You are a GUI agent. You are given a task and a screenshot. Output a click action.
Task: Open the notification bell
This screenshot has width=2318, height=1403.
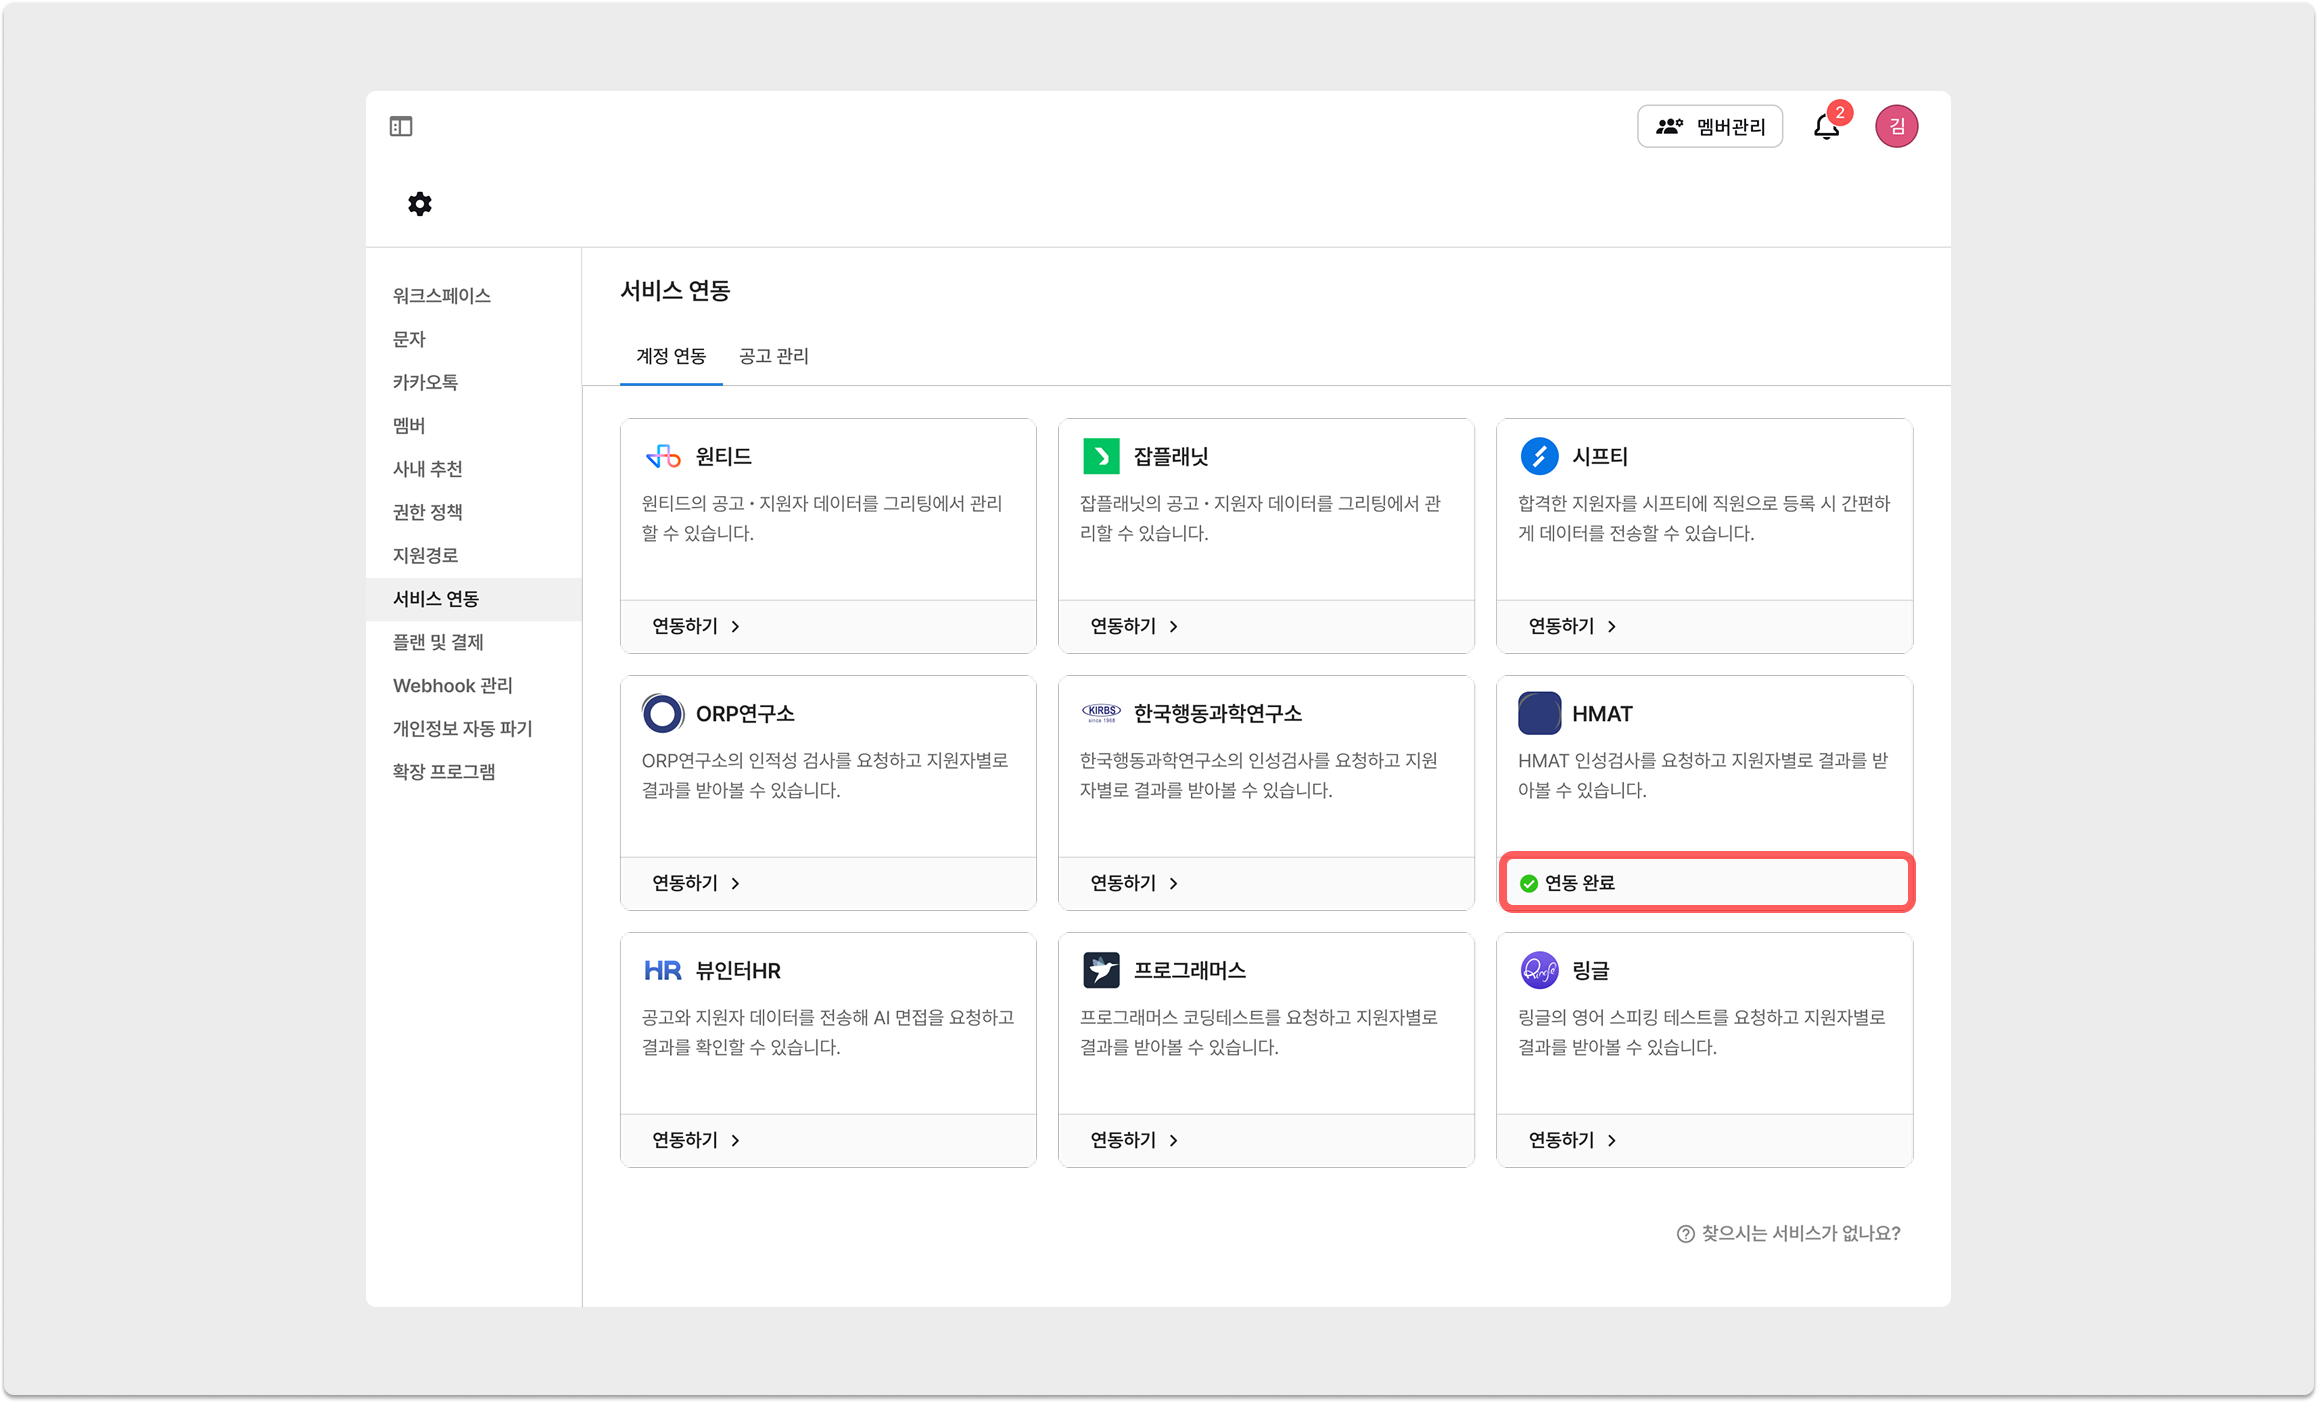(x=1826, y=127)
